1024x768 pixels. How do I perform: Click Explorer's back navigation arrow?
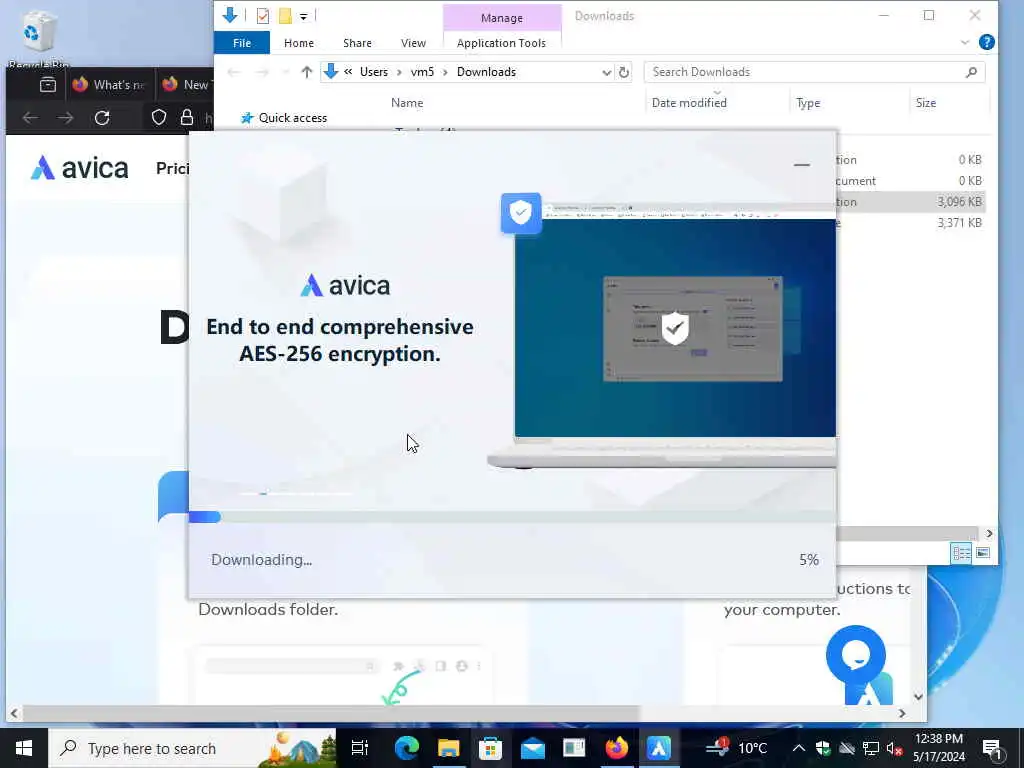(234, 72)
